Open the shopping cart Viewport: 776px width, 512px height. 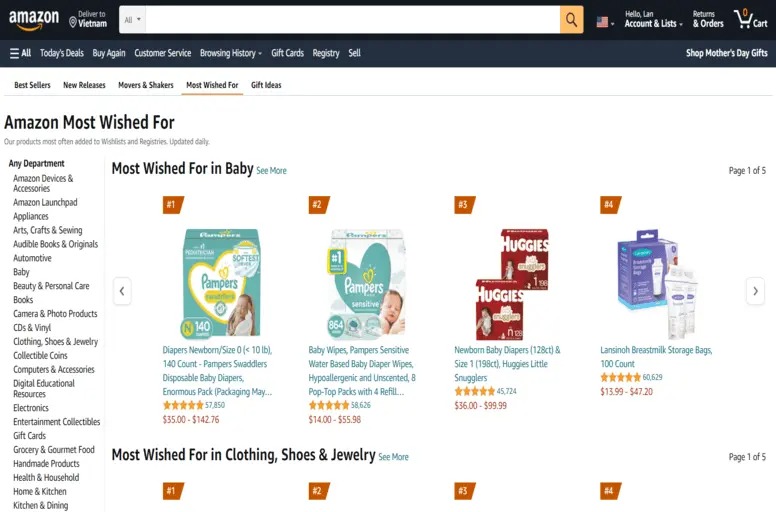point(750,20)
